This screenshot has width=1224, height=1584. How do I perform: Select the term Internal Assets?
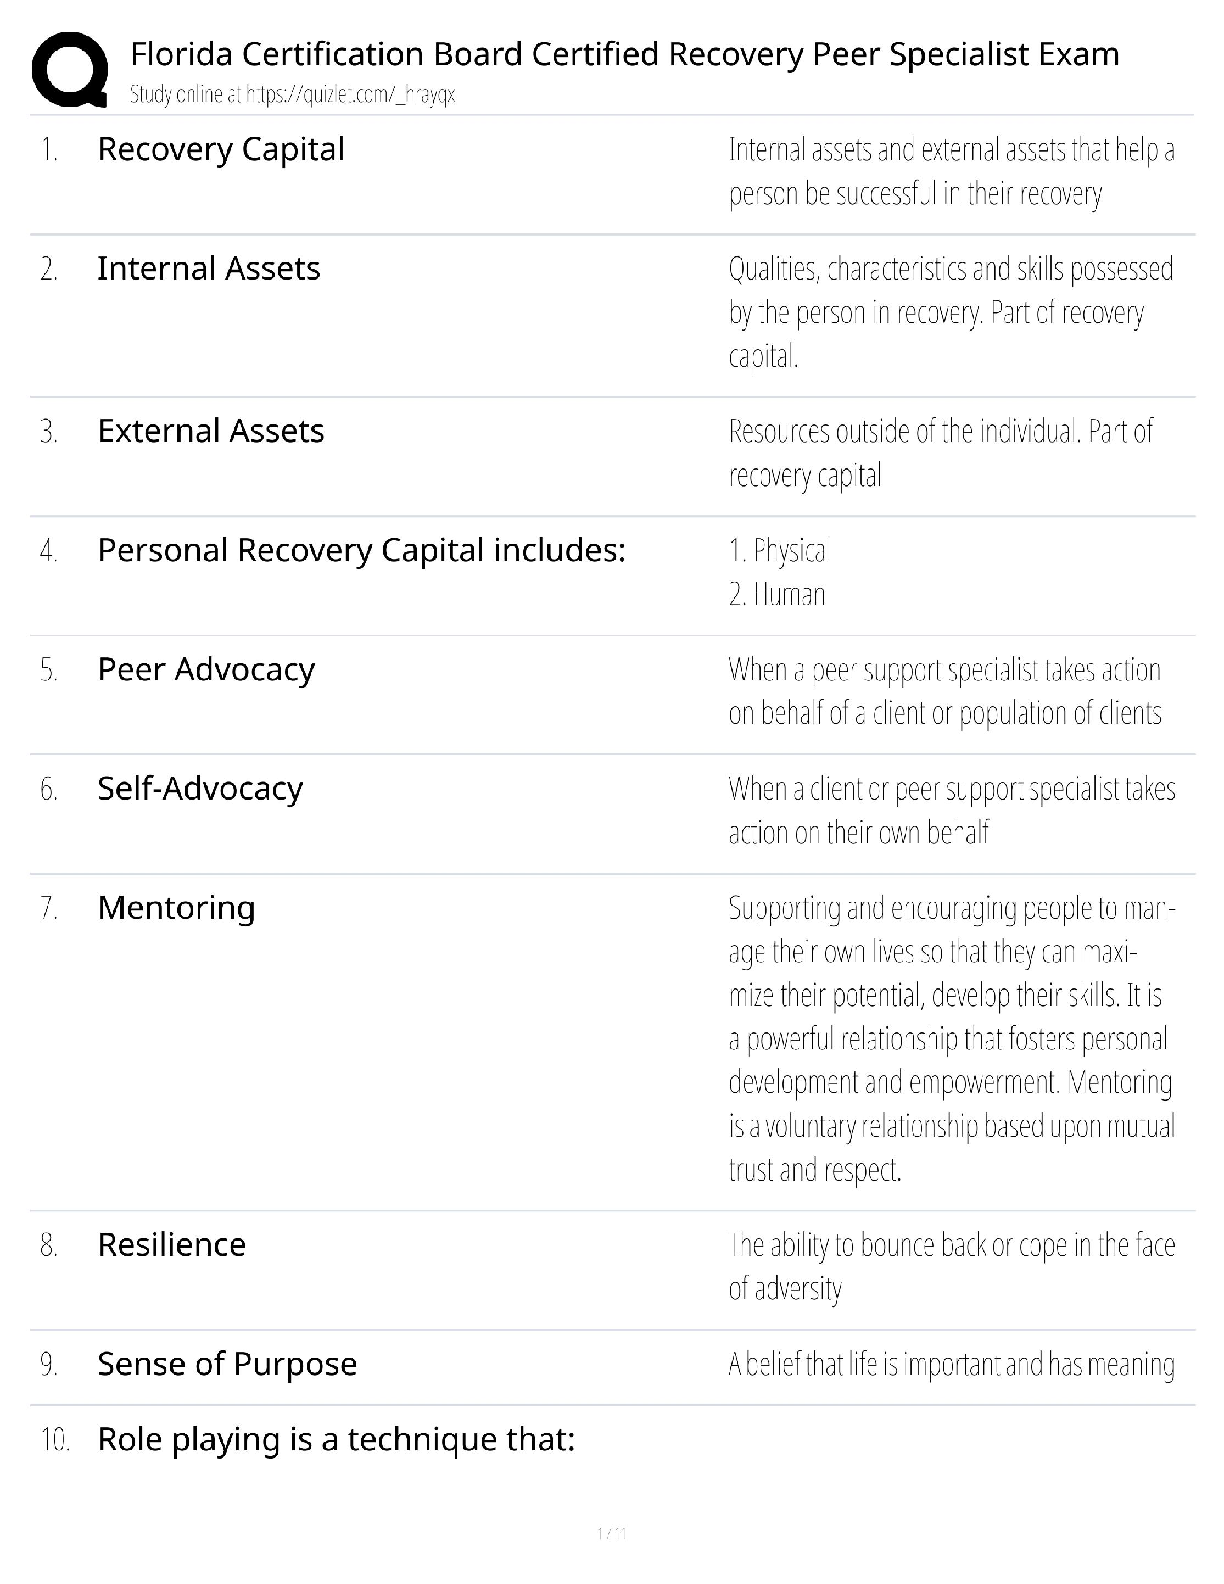pyautogui.click(x=208, y=268)
